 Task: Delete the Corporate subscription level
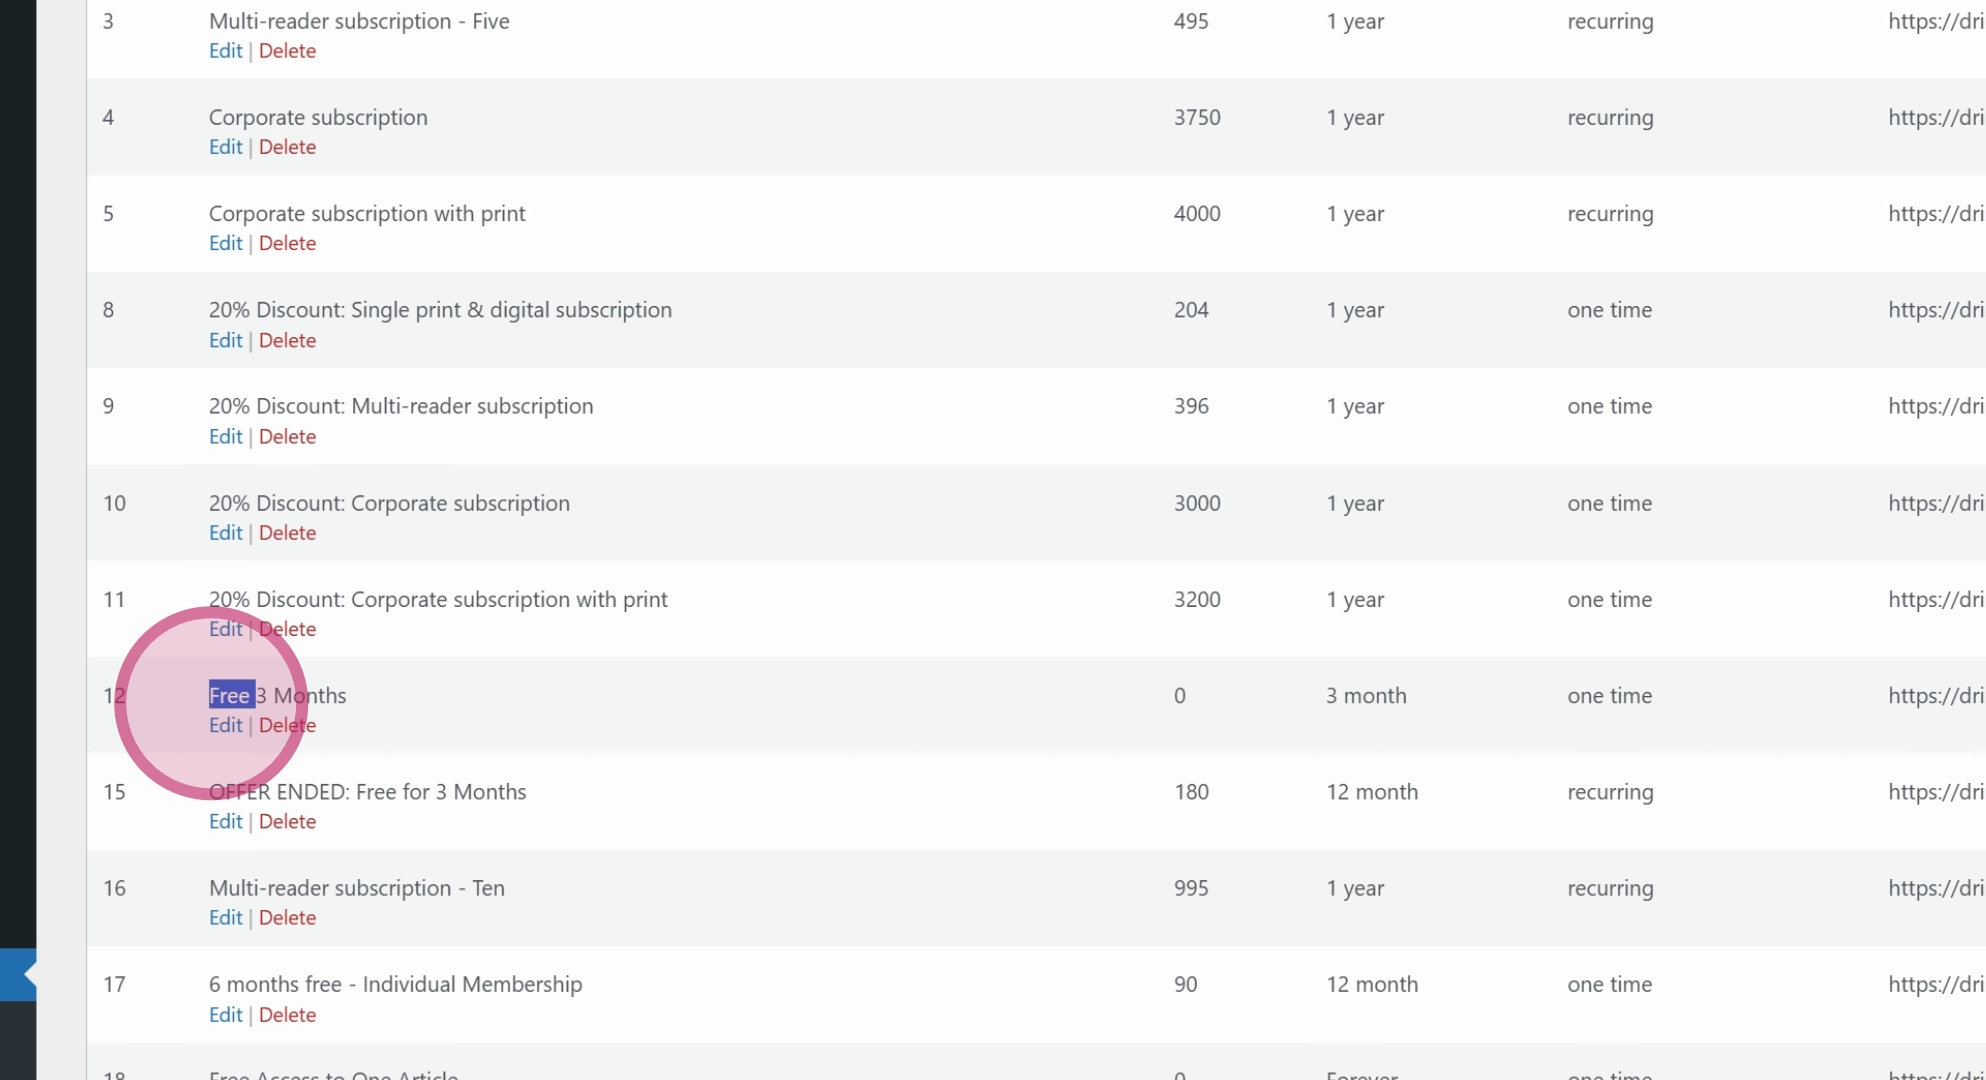coord(287,147)
